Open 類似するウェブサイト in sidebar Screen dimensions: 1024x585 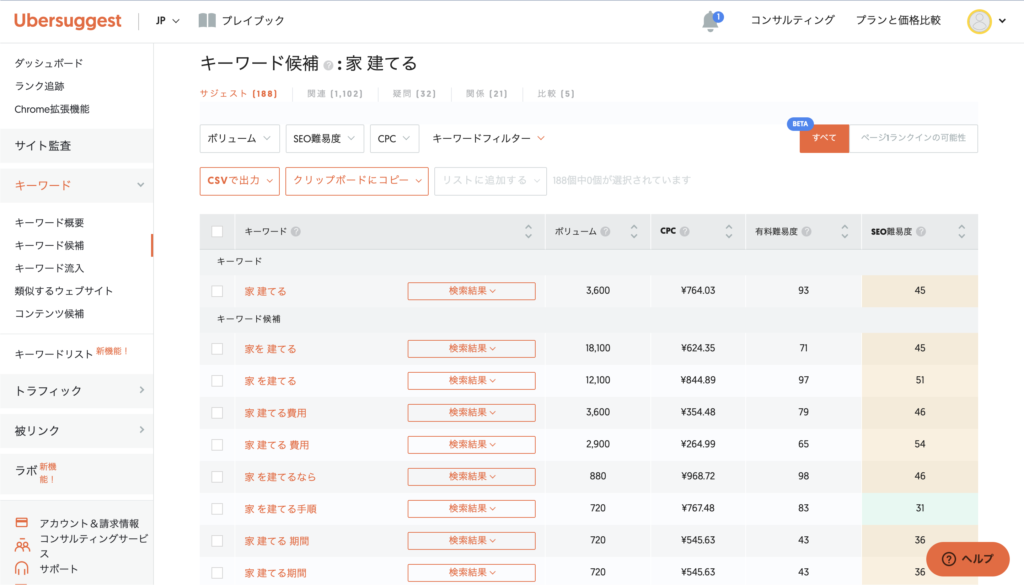pyautogui.click(x=64, y=291)
